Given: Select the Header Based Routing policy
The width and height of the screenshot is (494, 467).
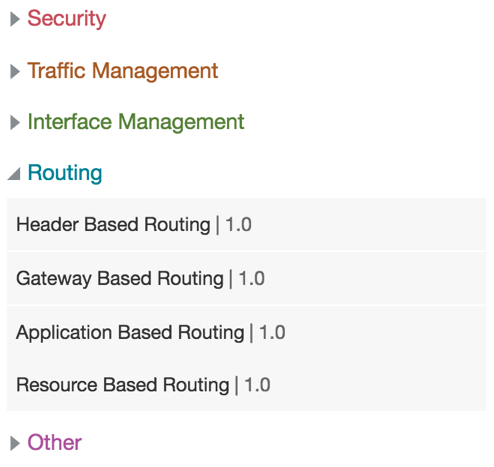Looking at the screenshot, I should pos(246,224).
